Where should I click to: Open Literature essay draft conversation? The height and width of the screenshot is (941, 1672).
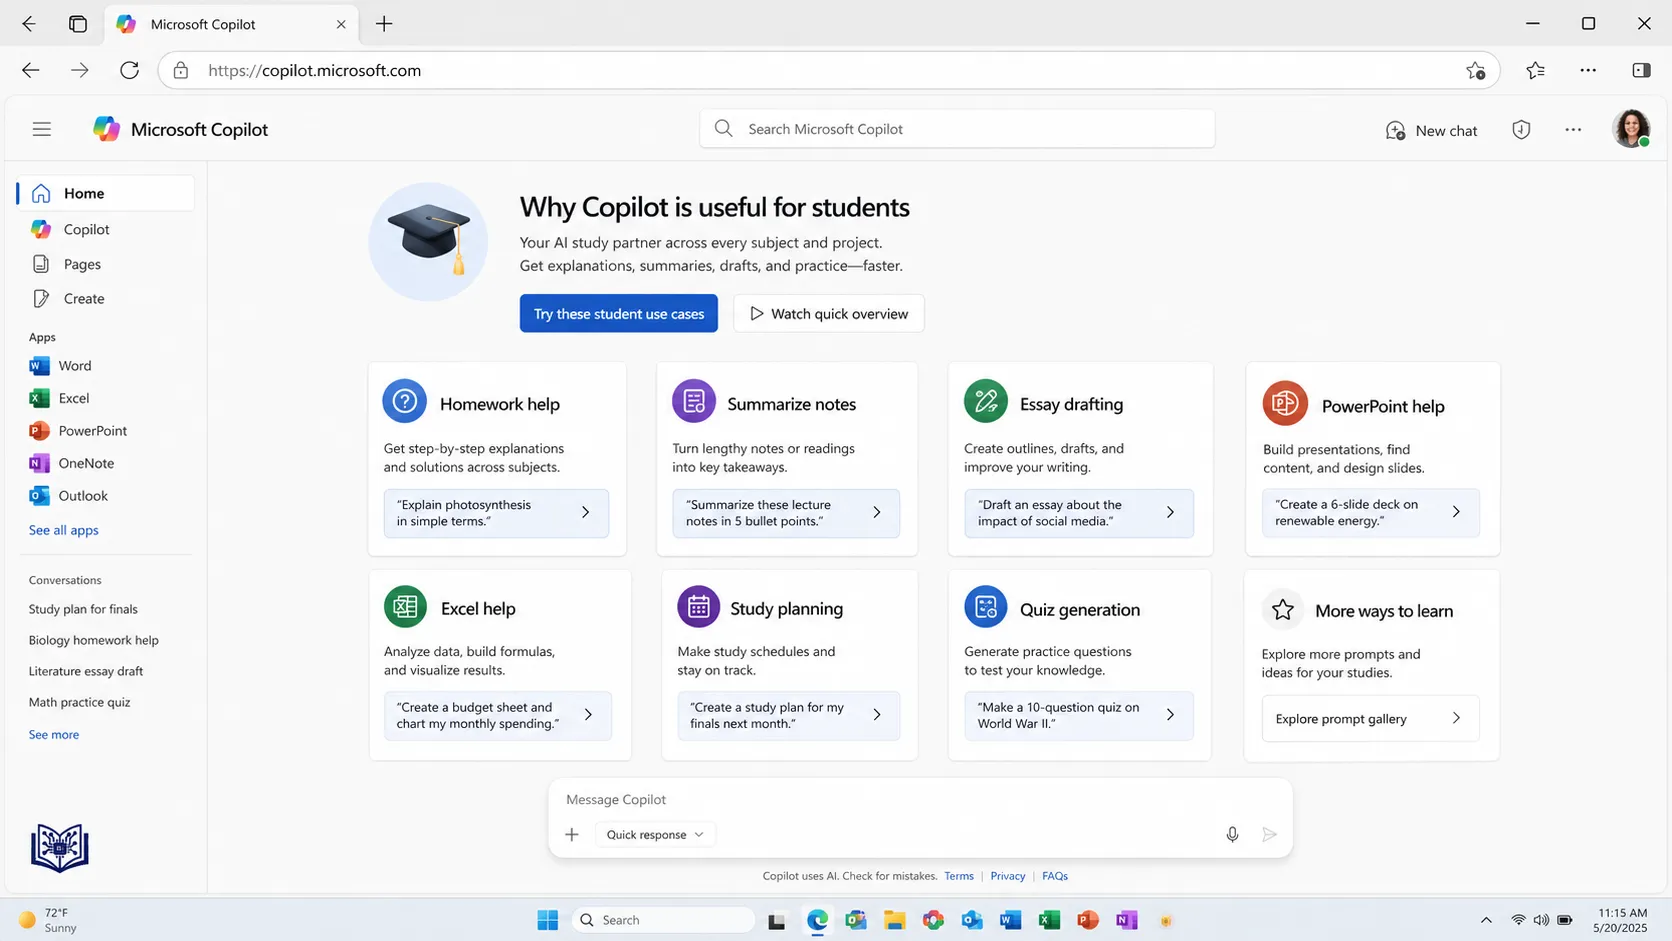click(x=86, y=671)
